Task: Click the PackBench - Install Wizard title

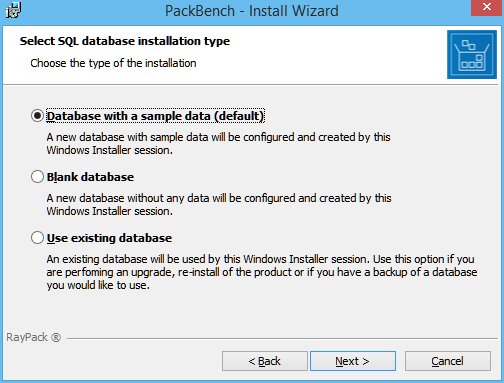Action: pyautogui.click(x=252, y=11)
